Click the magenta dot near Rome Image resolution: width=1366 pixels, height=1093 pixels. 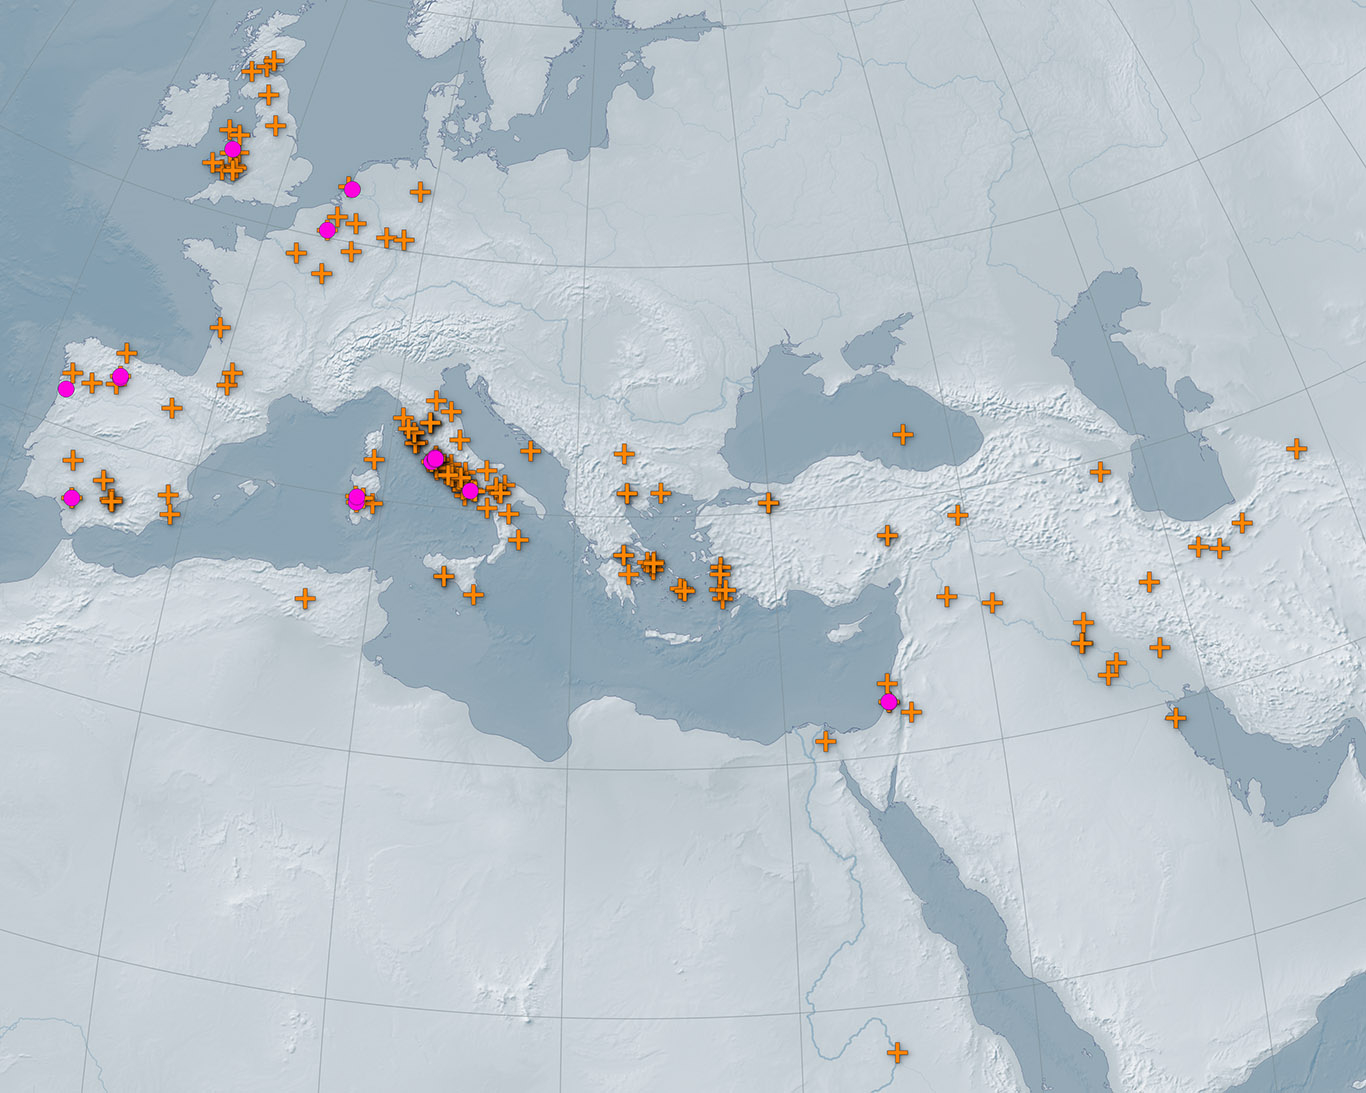coord(434,459)
